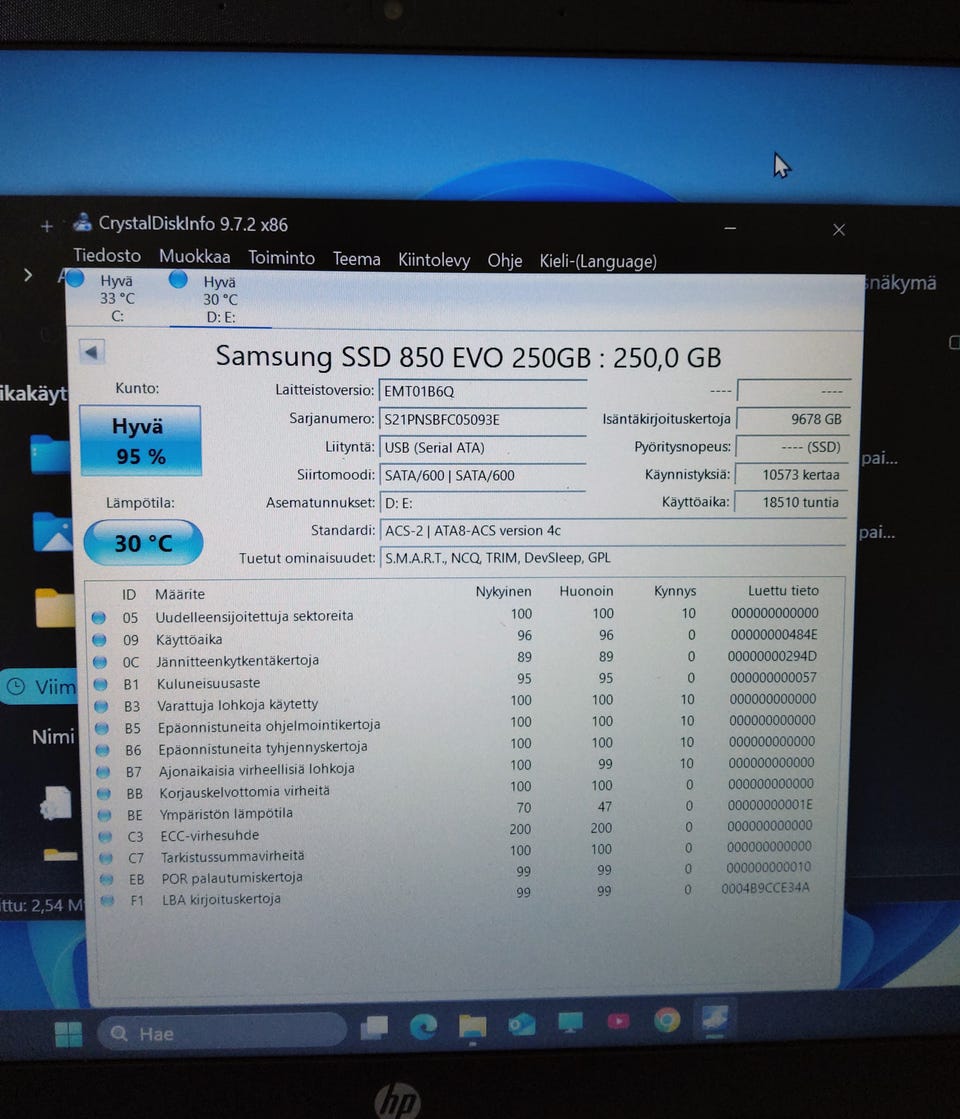Open the monitor icon app on the taskbar
The image size is (960, 1119).
coord(570,1023)
